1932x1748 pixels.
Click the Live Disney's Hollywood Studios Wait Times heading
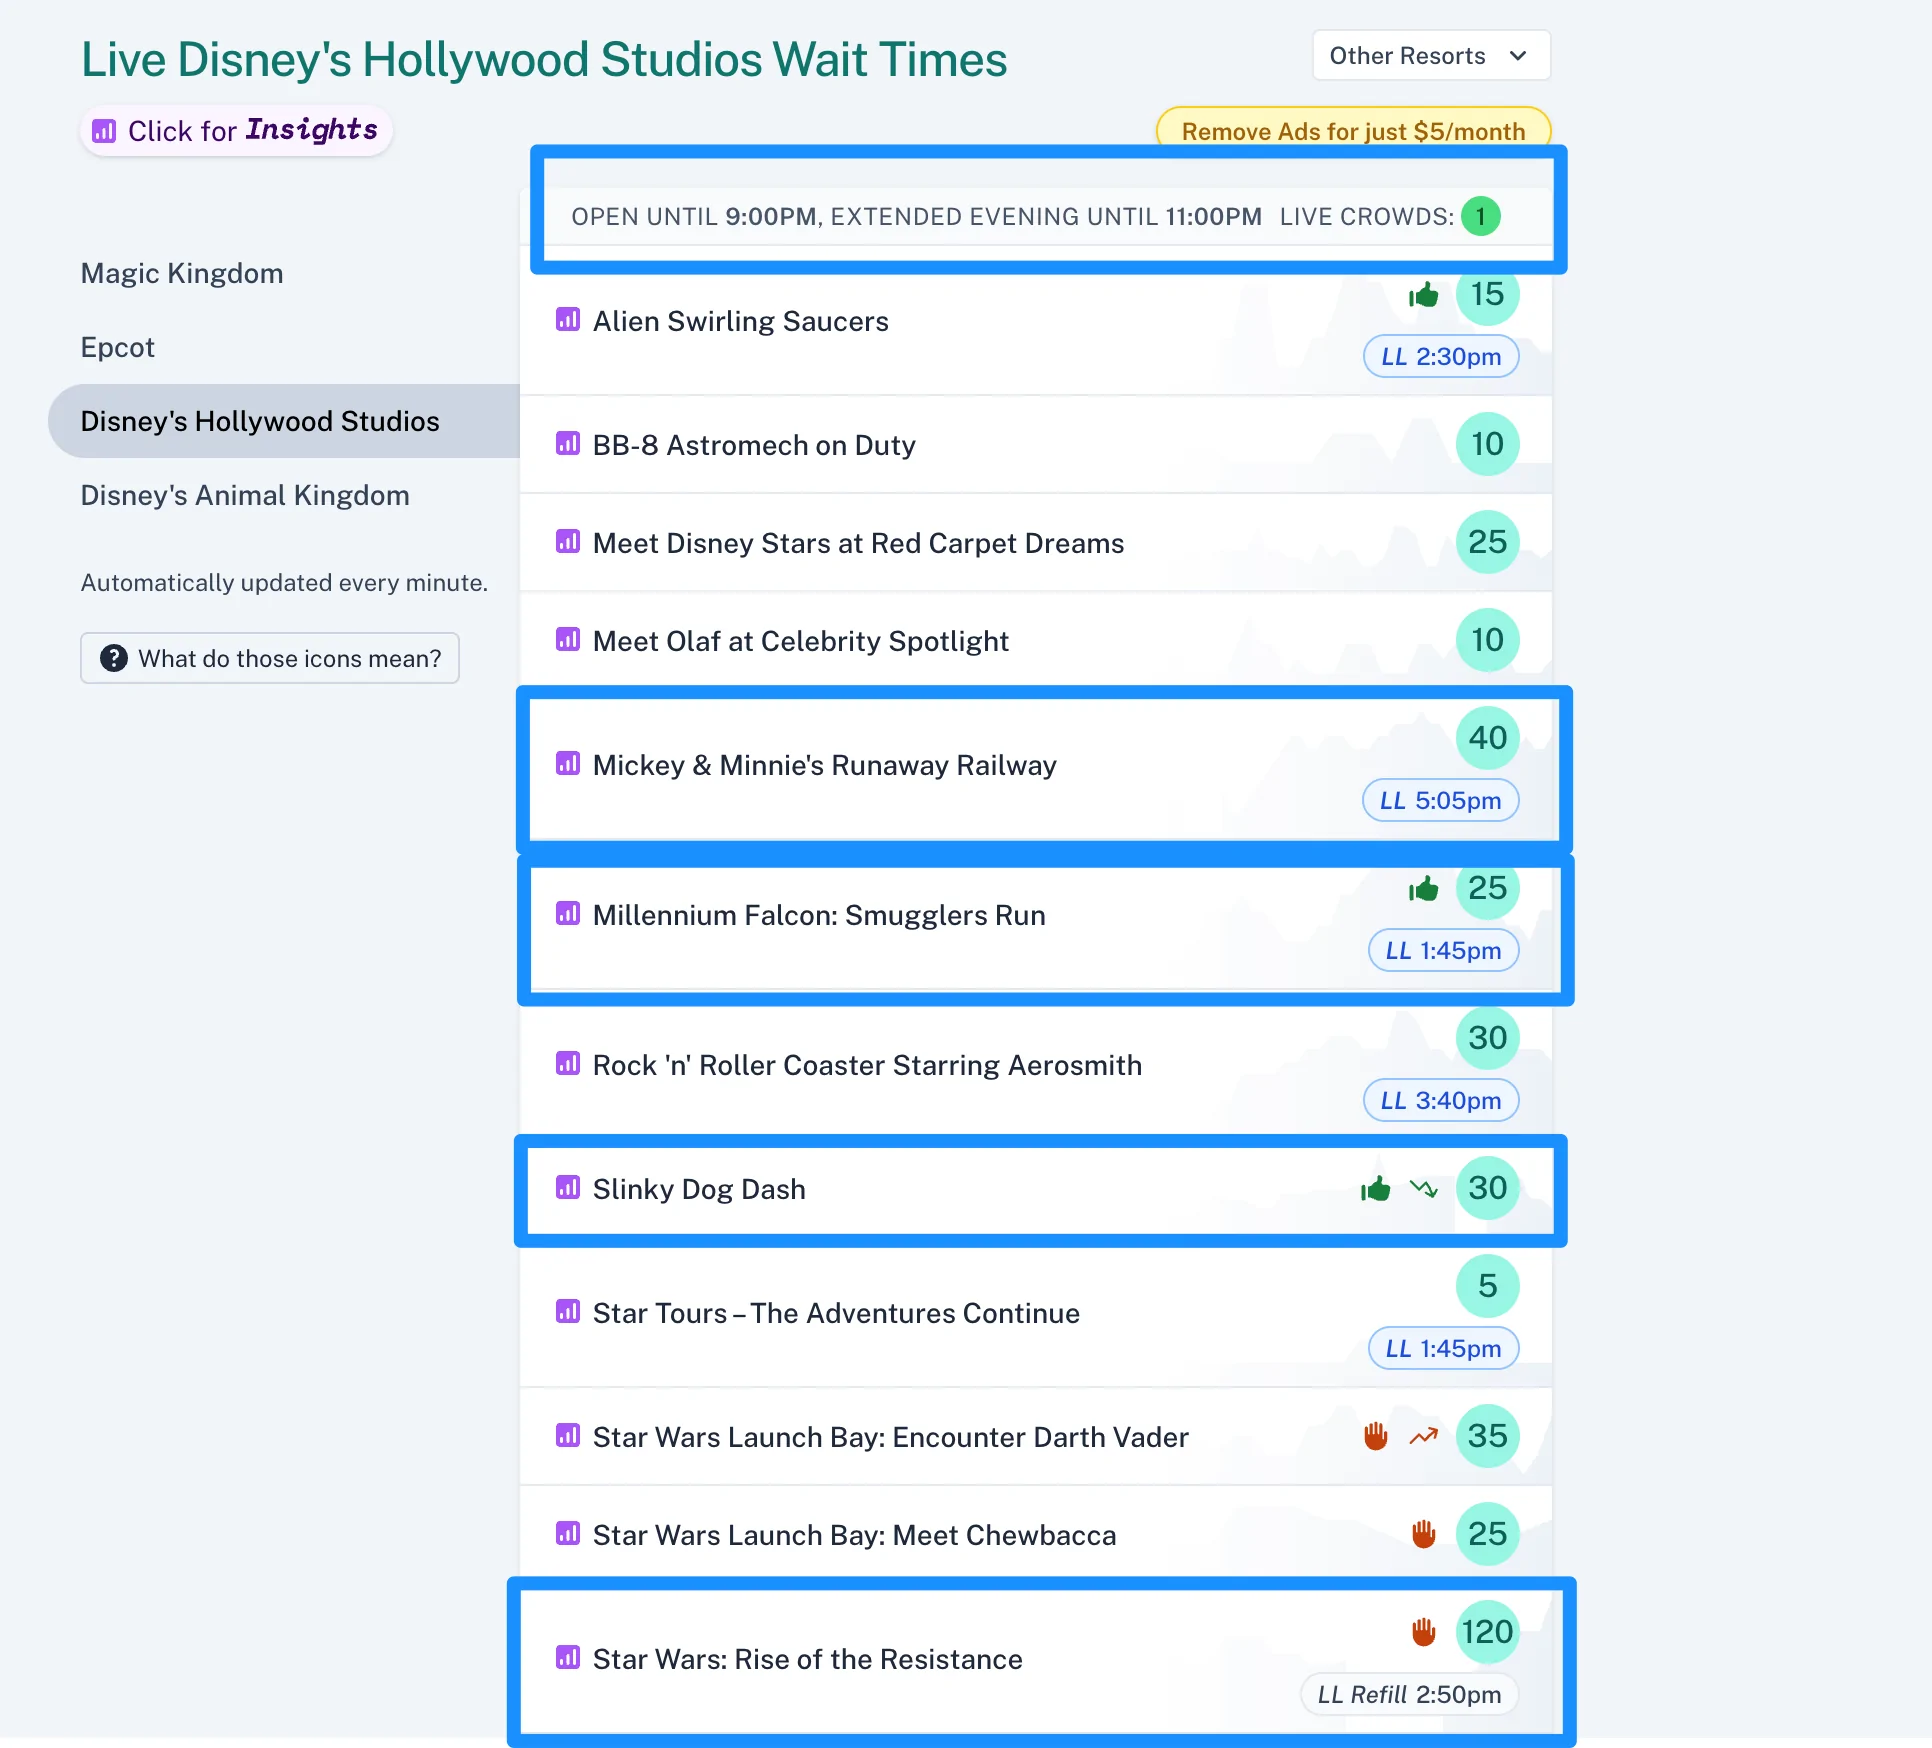click(544, 59)
